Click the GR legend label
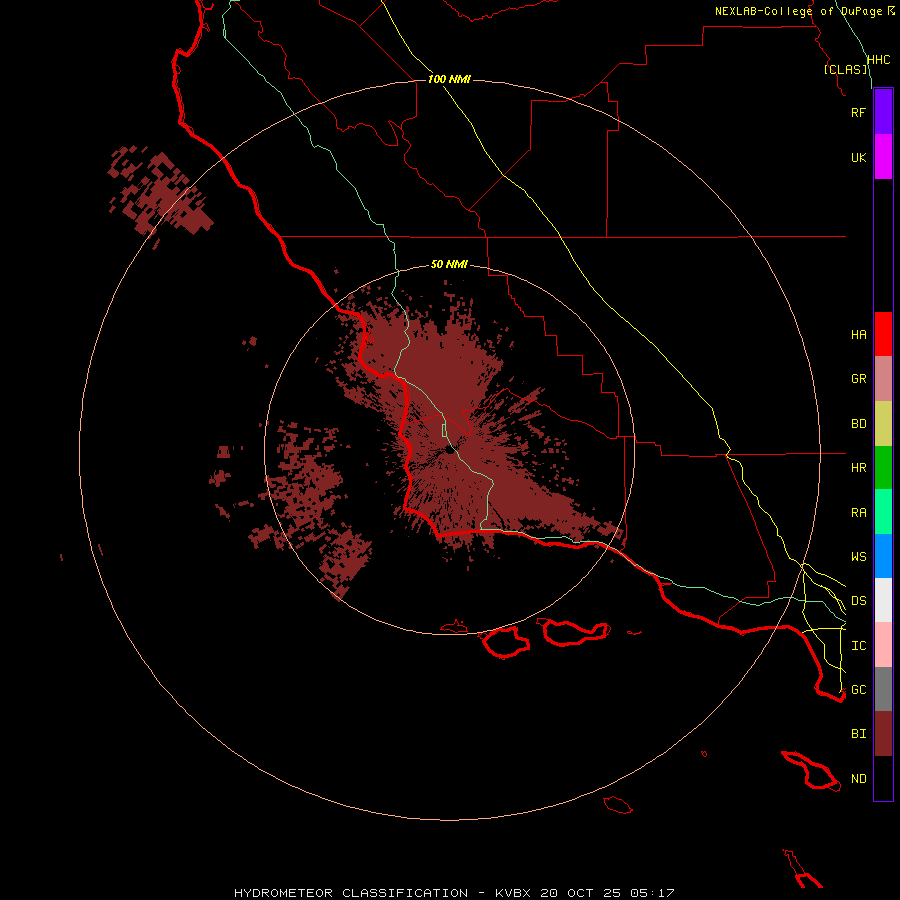The width and height of the screenshot is (900, 900). coord(858,379)
